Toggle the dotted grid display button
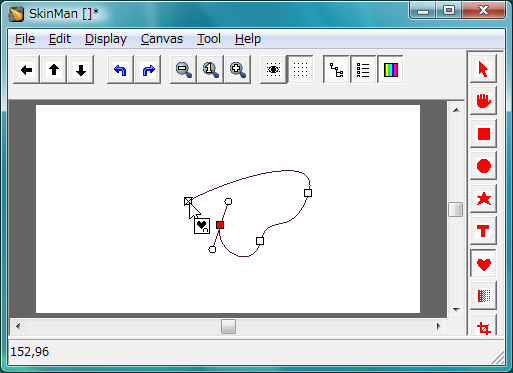The height and width of the screenshot is (373, 513). point(300,70)
